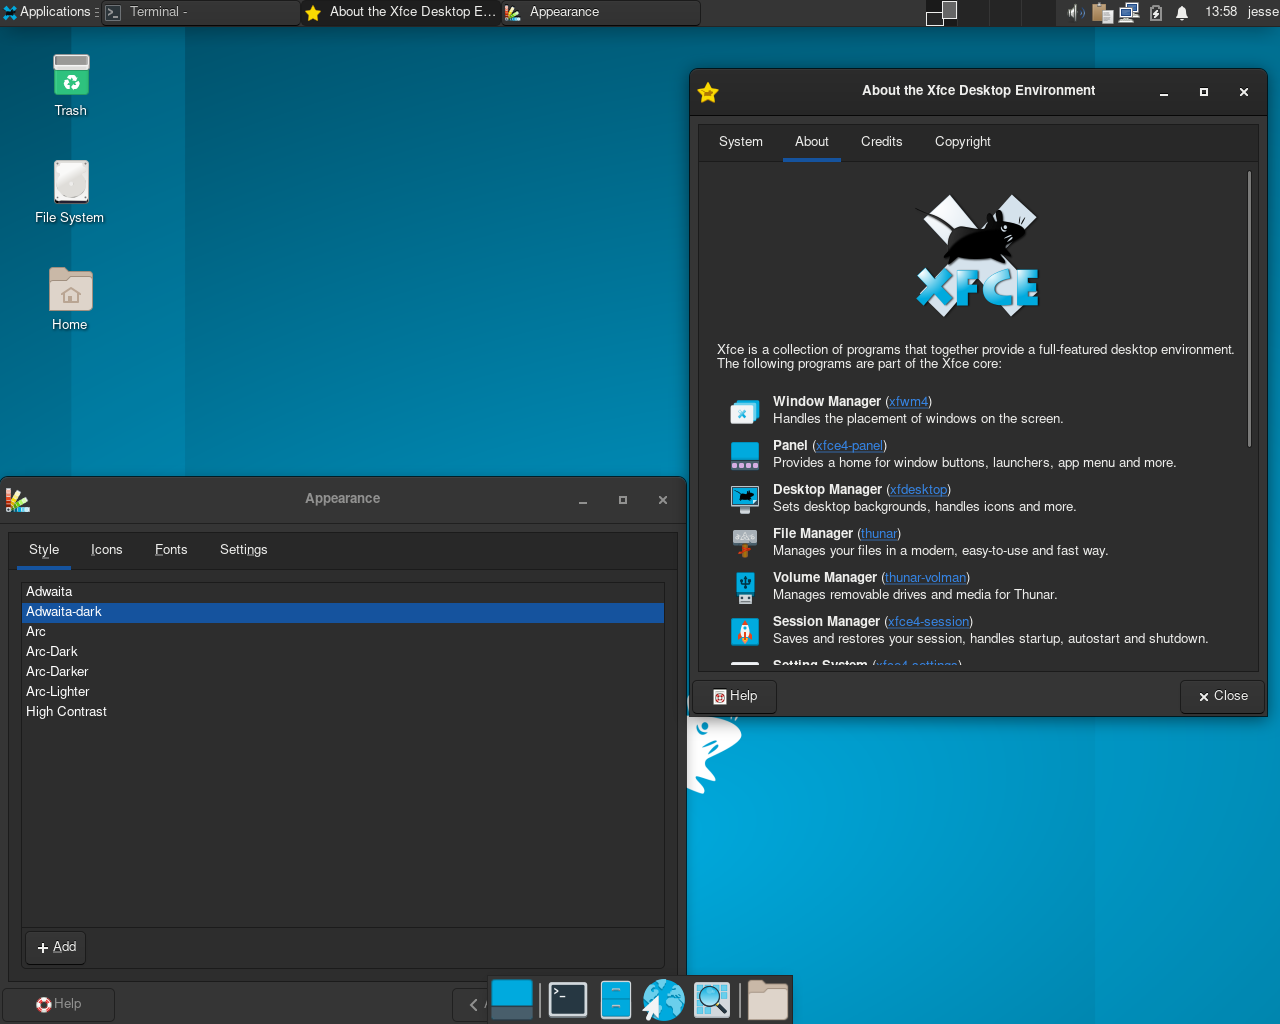The height and width of the screenshot is (1024, 1280).
Task: Click the Session Manager rocket icon
Action: coord(745,631)
